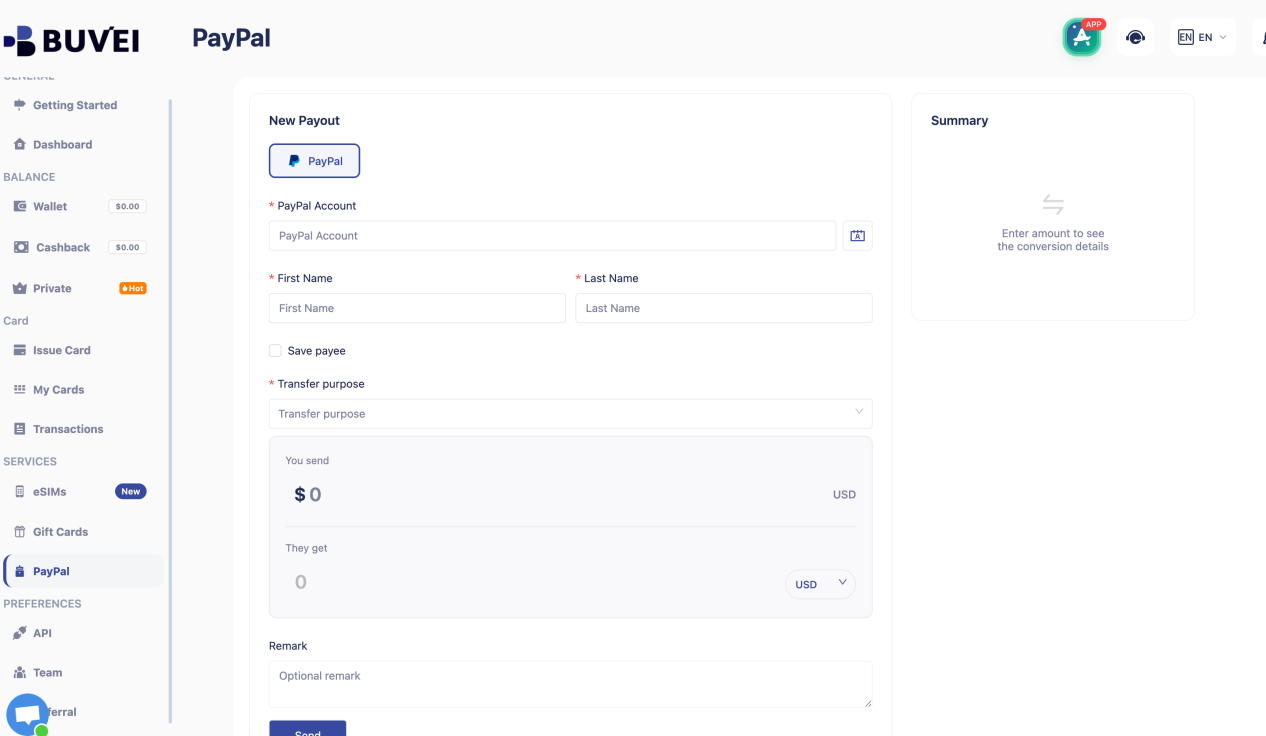Viewport: 1266px width, 736px height.
Task: Open the APP download icon
Action: pyautogui.click(x=1082, y=37)
